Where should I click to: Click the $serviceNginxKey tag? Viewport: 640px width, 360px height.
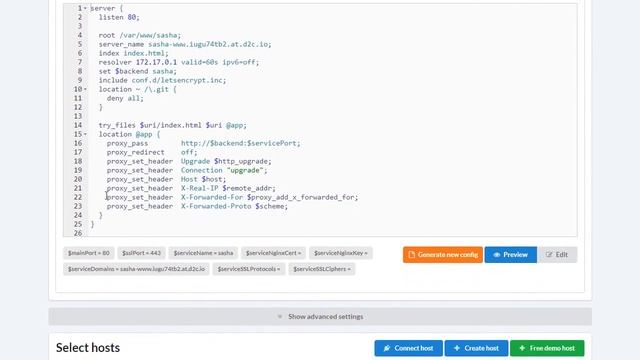[341, 253]
